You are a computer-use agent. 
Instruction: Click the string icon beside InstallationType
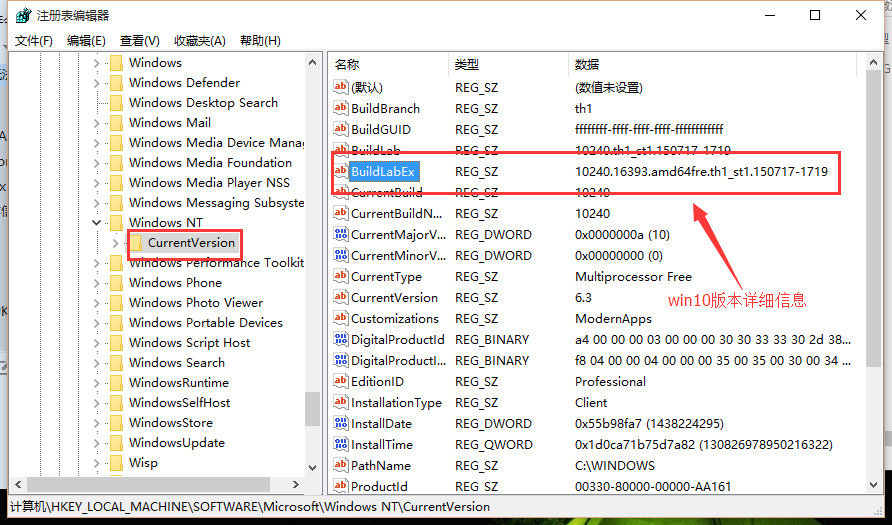click(x=340, y=402)
